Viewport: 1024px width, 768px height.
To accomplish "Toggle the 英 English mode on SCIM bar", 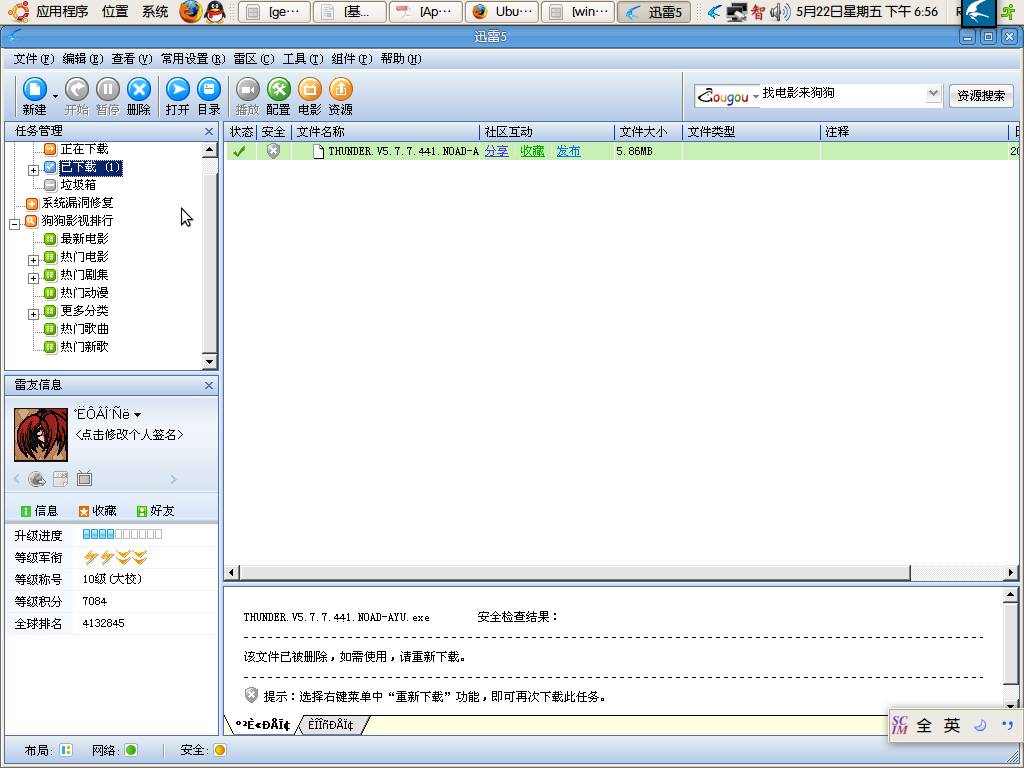I will point(952,726).
